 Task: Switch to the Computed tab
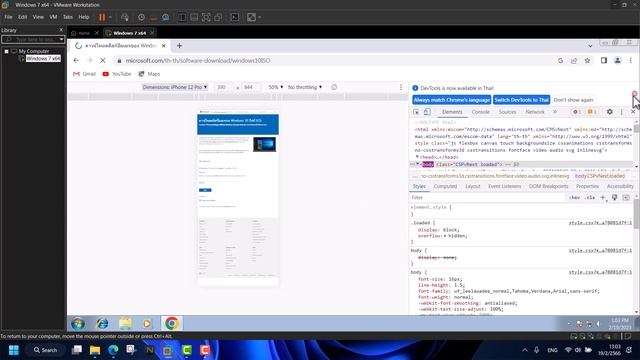445,187
